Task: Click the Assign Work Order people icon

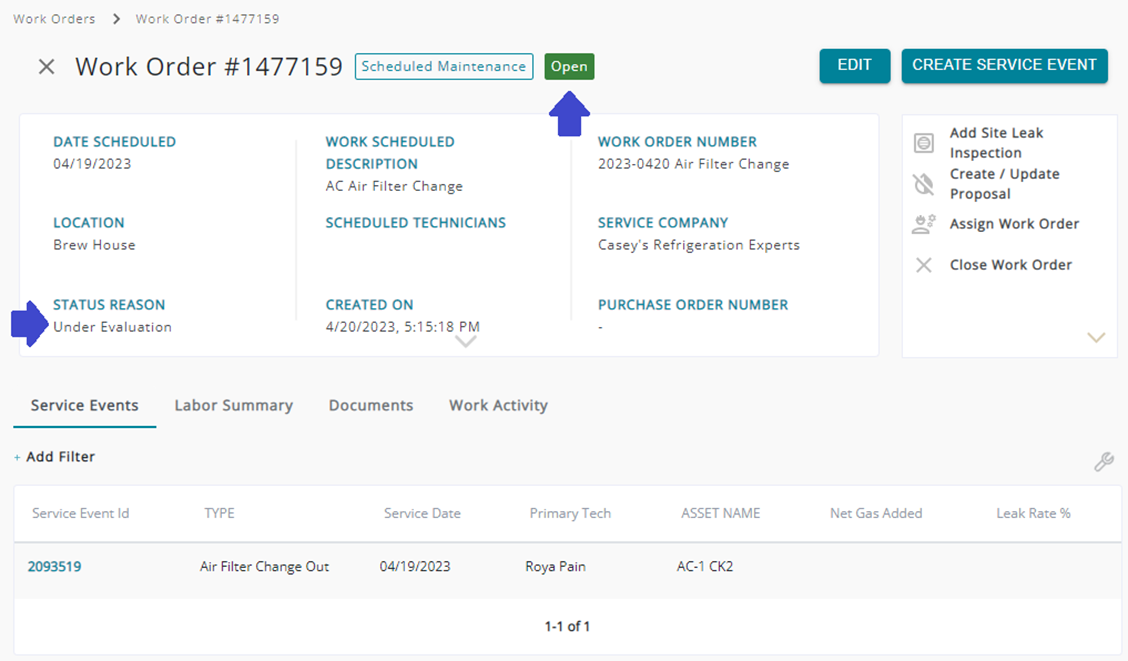Action: tap(924, 224)
